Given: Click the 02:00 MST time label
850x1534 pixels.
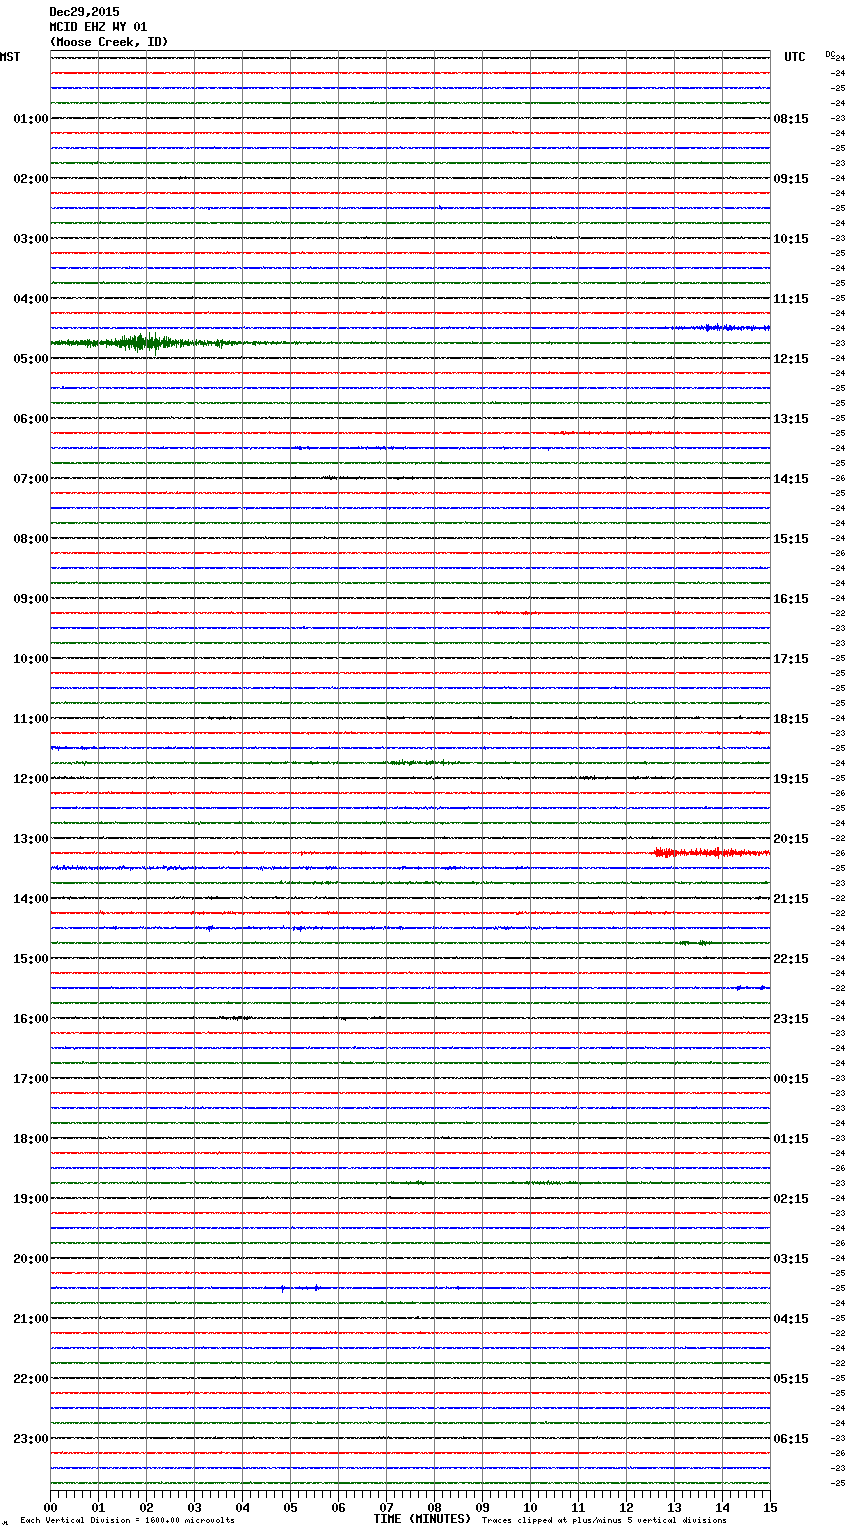Looking at the screenshot, I should pos(30,179).
